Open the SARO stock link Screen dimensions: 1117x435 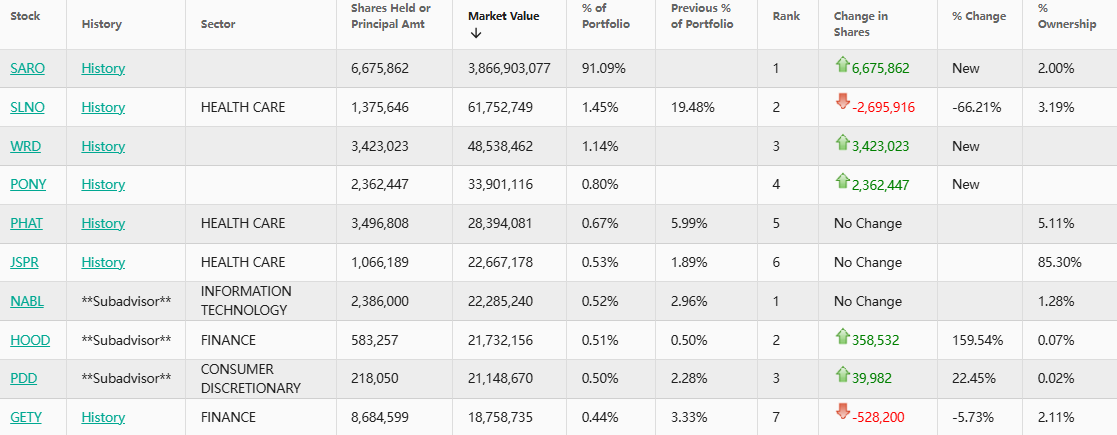coord(27,68)
